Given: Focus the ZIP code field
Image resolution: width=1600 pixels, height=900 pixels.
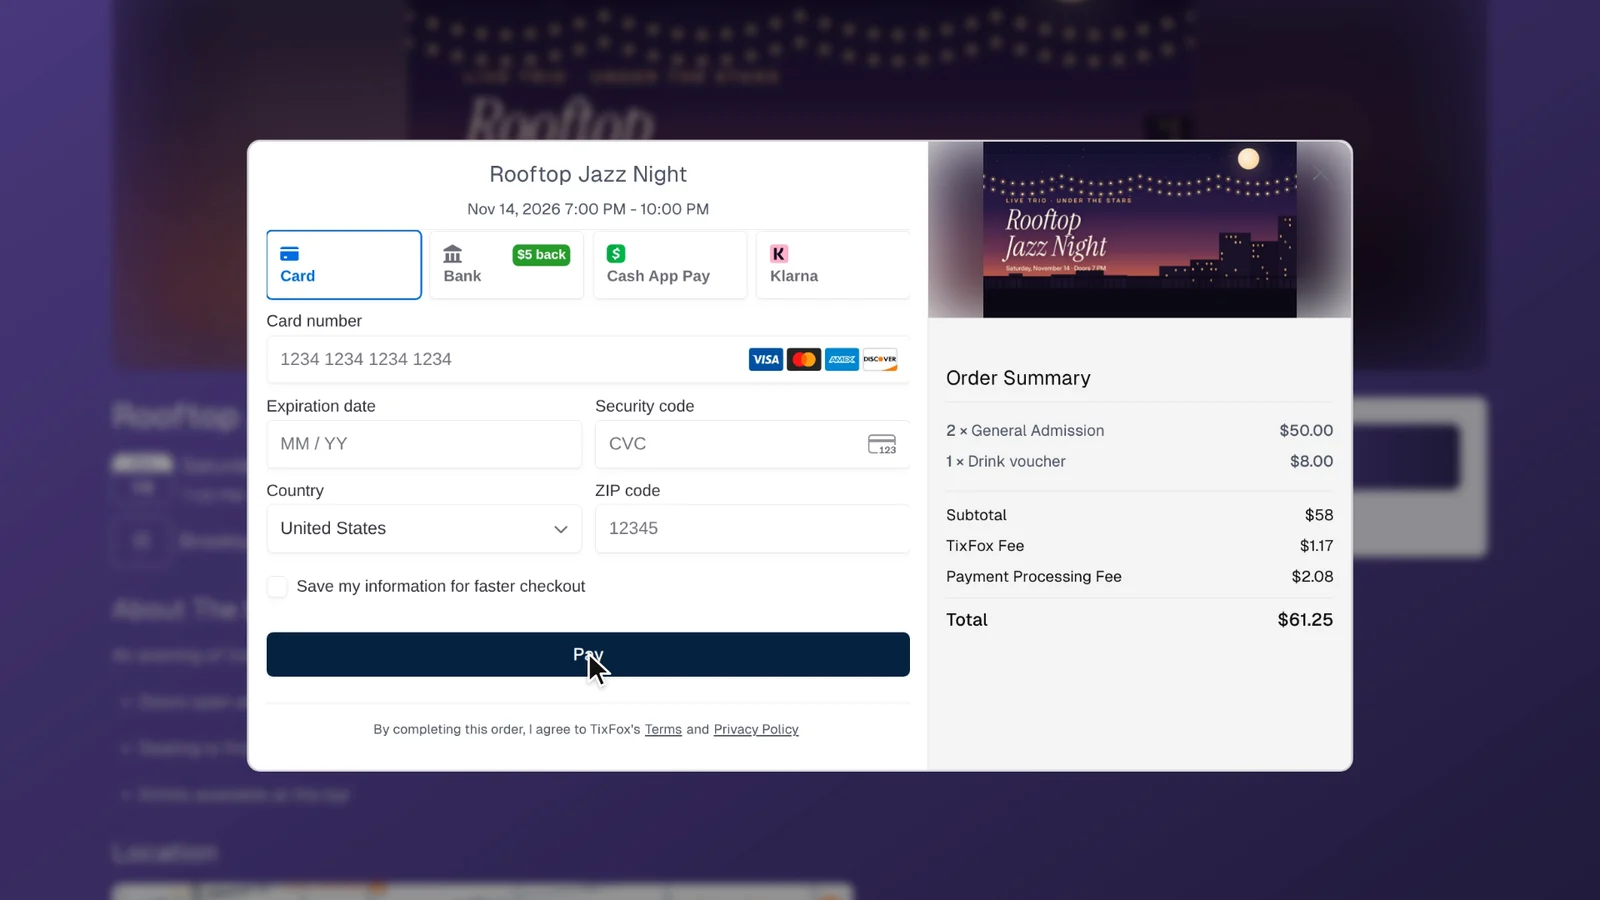Looking at the screenshot, I should pyautogui.click(x=752, y=528).
